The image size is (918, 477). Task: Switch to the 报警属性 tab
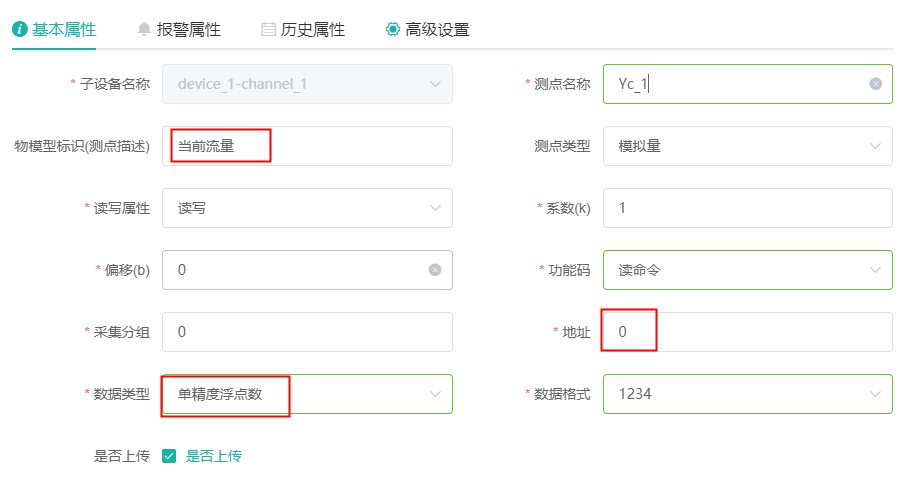click(188, 29)
